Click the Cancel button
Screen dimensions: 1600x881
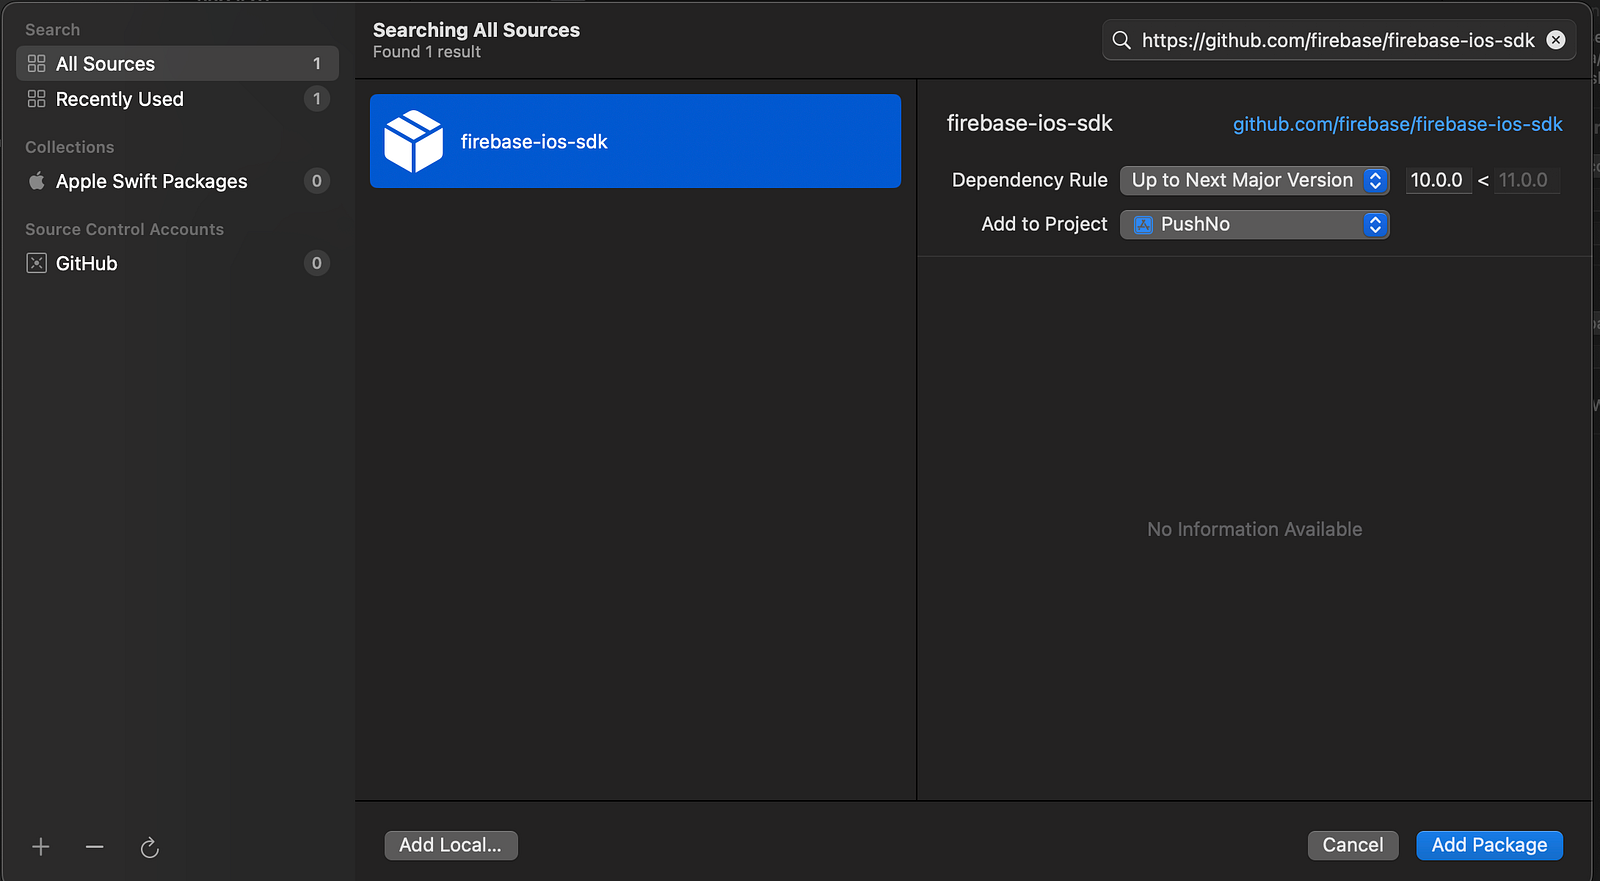(1353, 845)
